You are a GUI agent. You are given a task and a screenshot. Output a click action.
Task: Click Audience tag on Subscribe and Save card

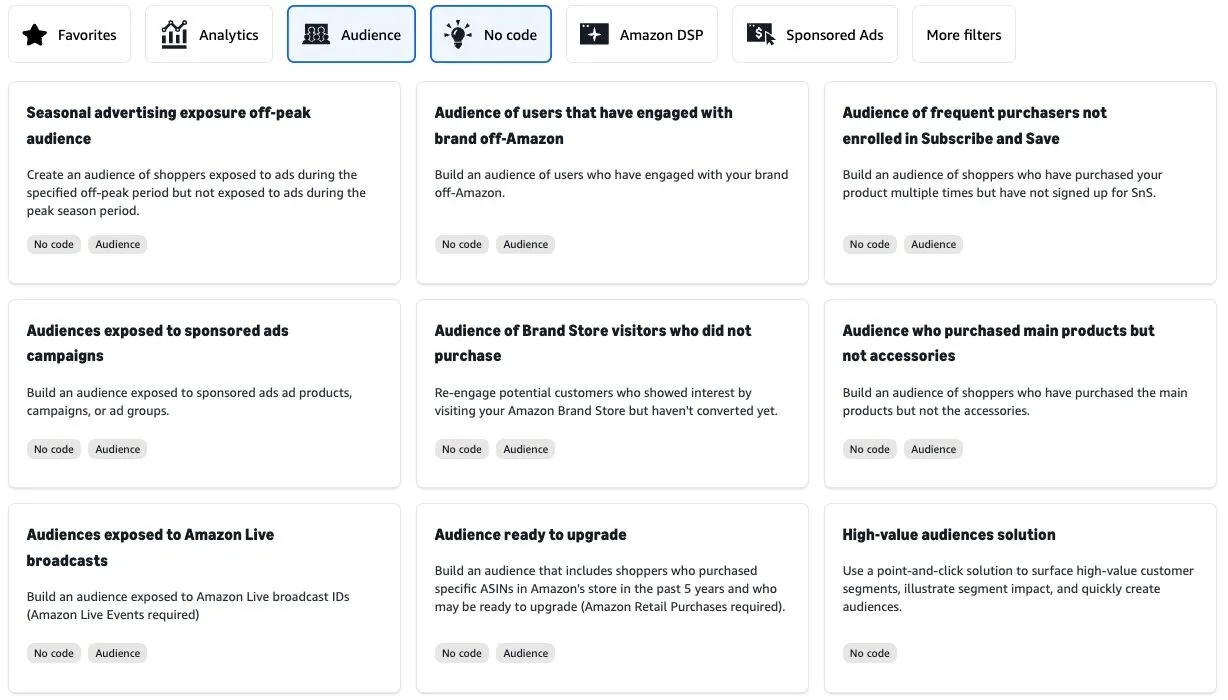934,244
